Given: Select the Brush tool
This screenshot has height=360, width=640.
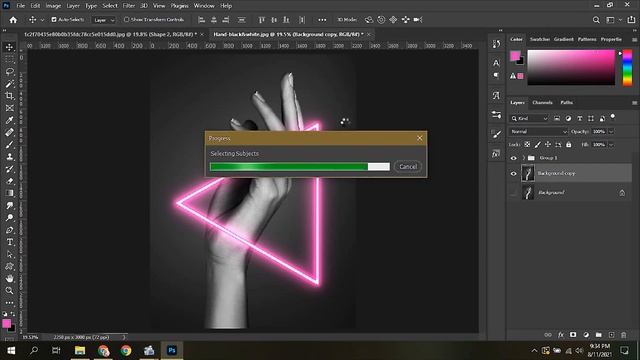Looking at the screenshot, I should click(9, 144).
